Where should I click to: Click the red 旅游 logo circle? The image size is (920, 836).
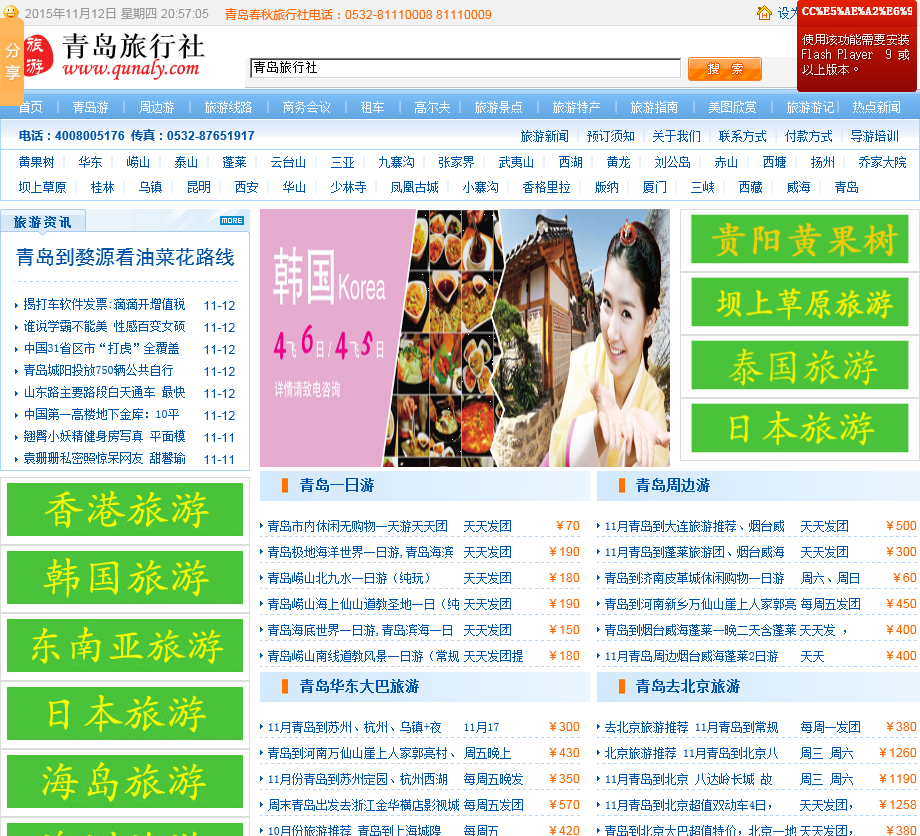point(38,55)
